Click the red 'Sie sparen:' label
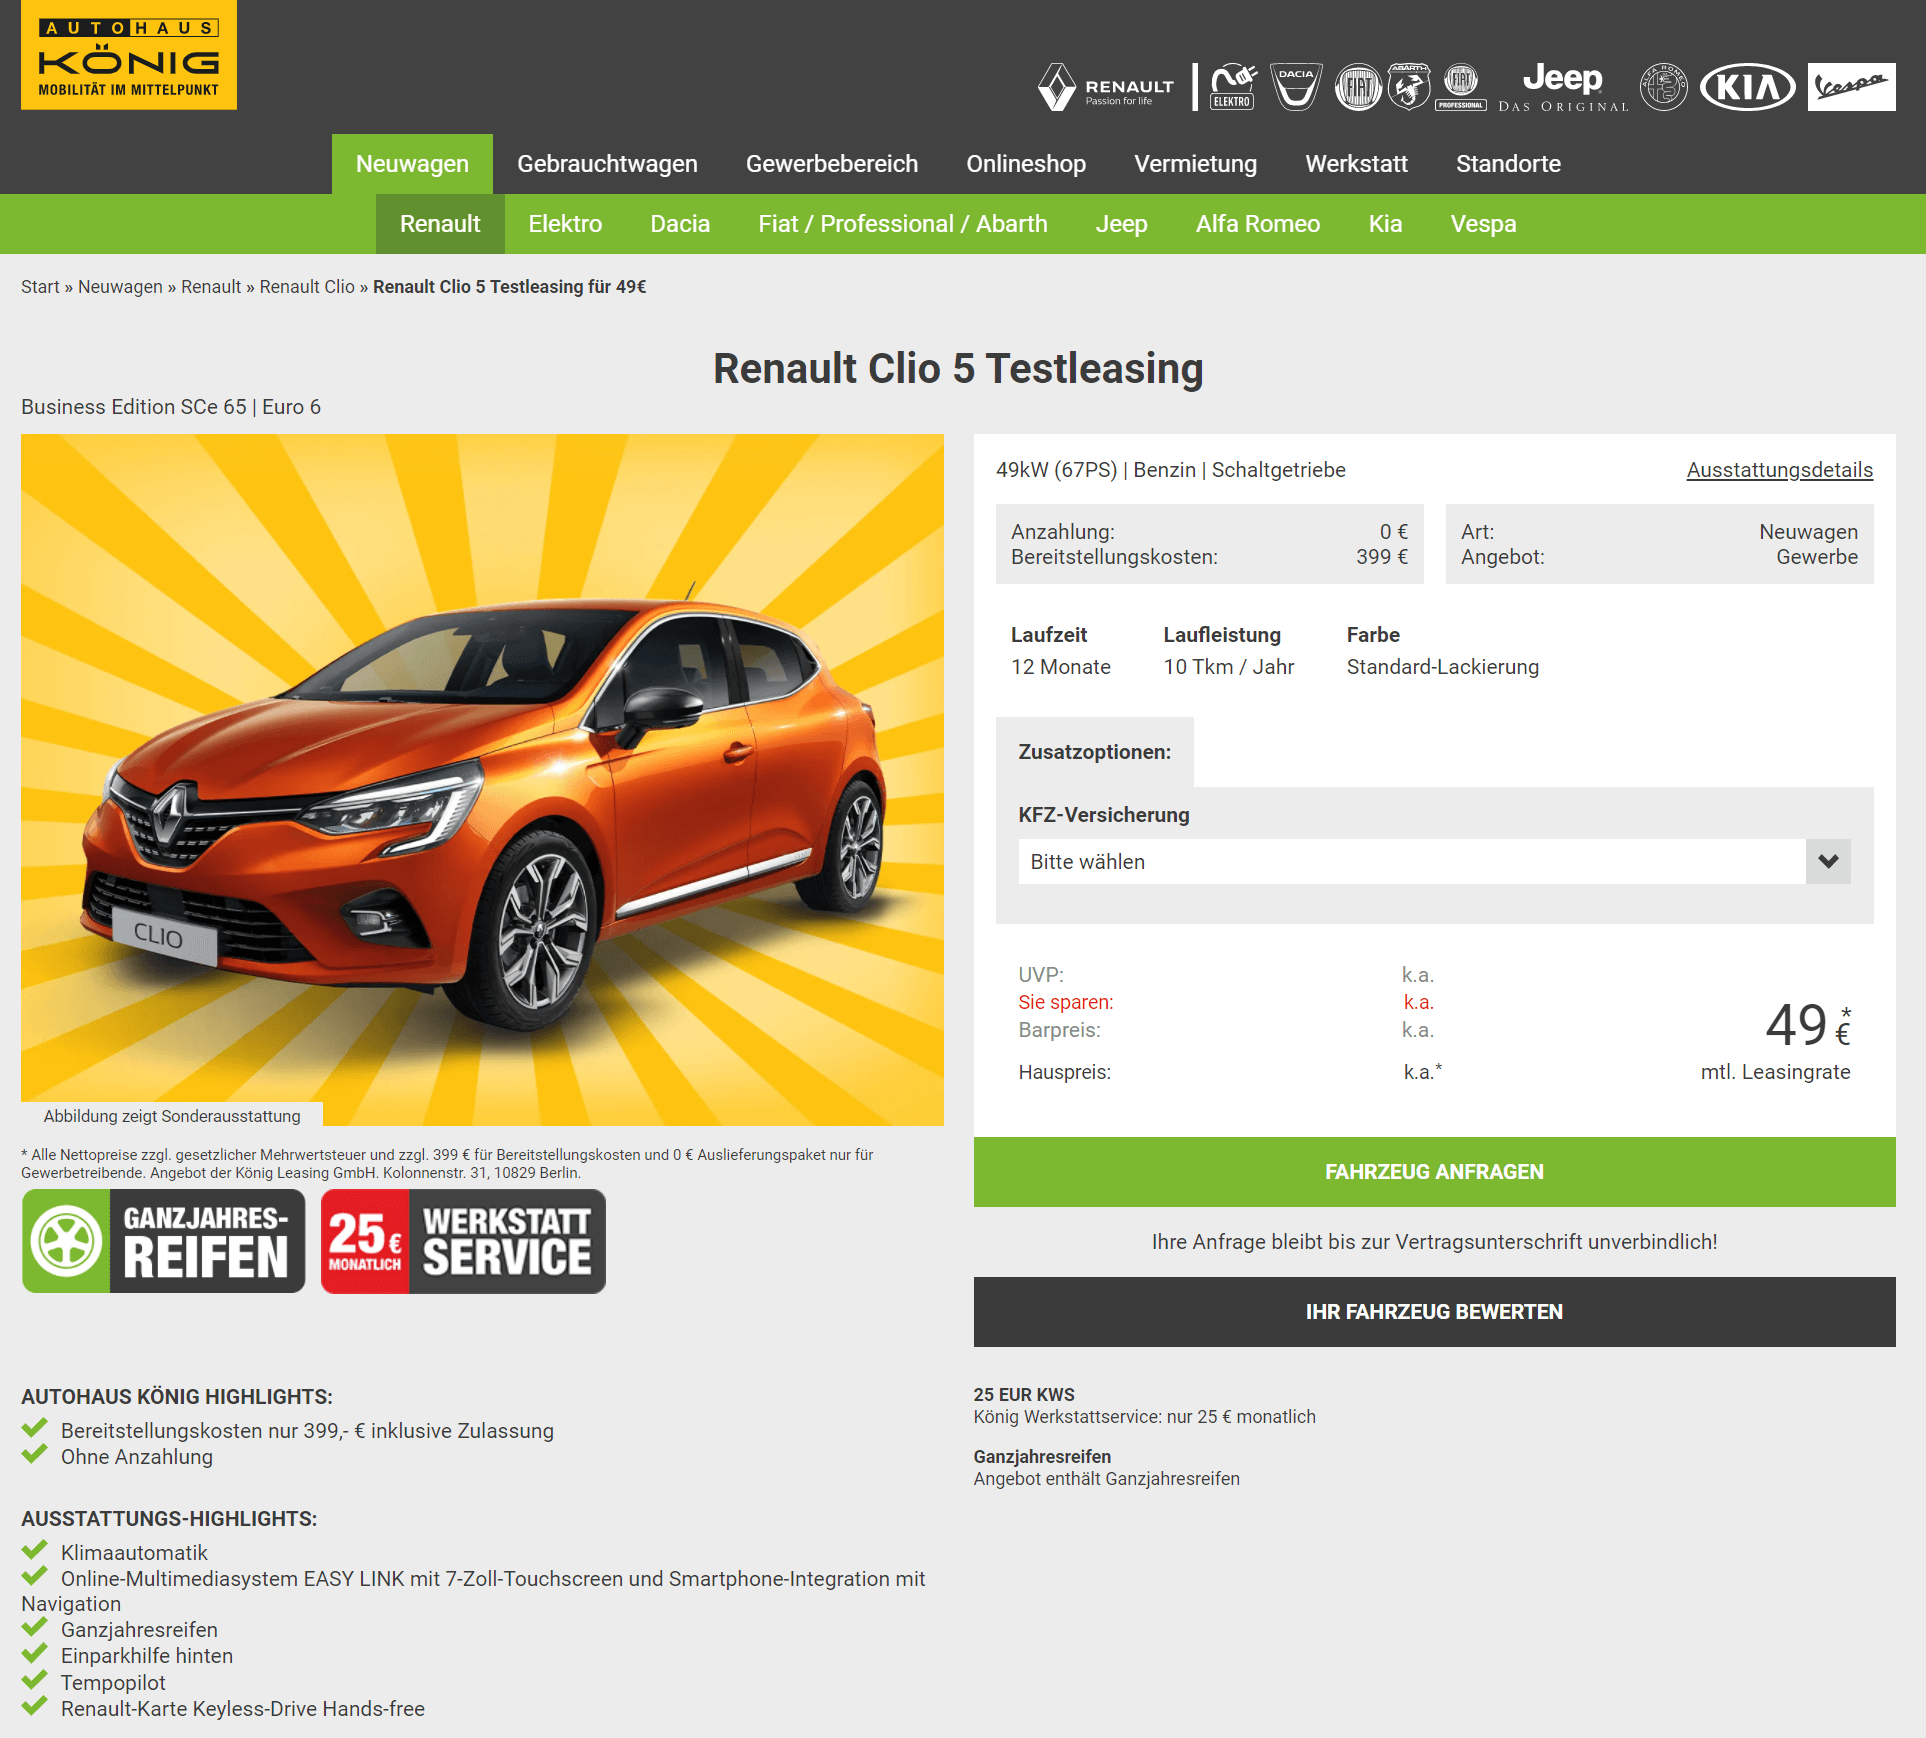Screen dimensions: 1926x1738 click(x=1065, y=1002)
